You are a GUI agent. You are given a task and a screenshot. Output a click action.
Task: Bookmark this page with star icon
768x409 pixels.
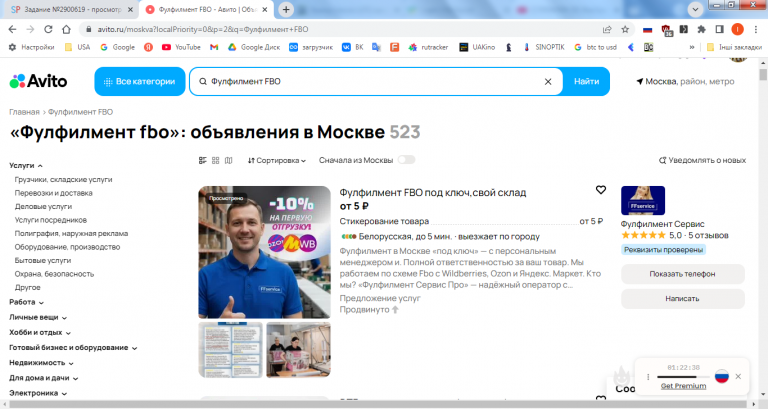(625, 29)
